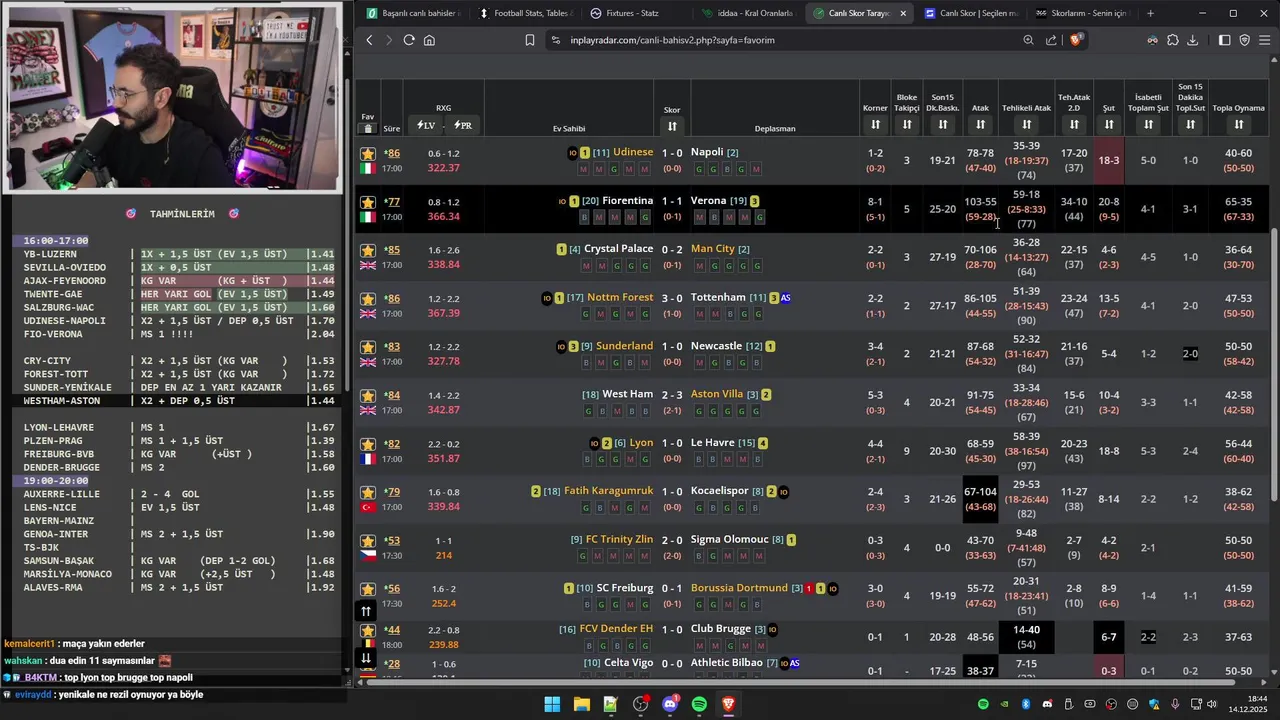The image size is (1280, 720).
Task: Open Aston Villa team link
Action: [717, 394]
